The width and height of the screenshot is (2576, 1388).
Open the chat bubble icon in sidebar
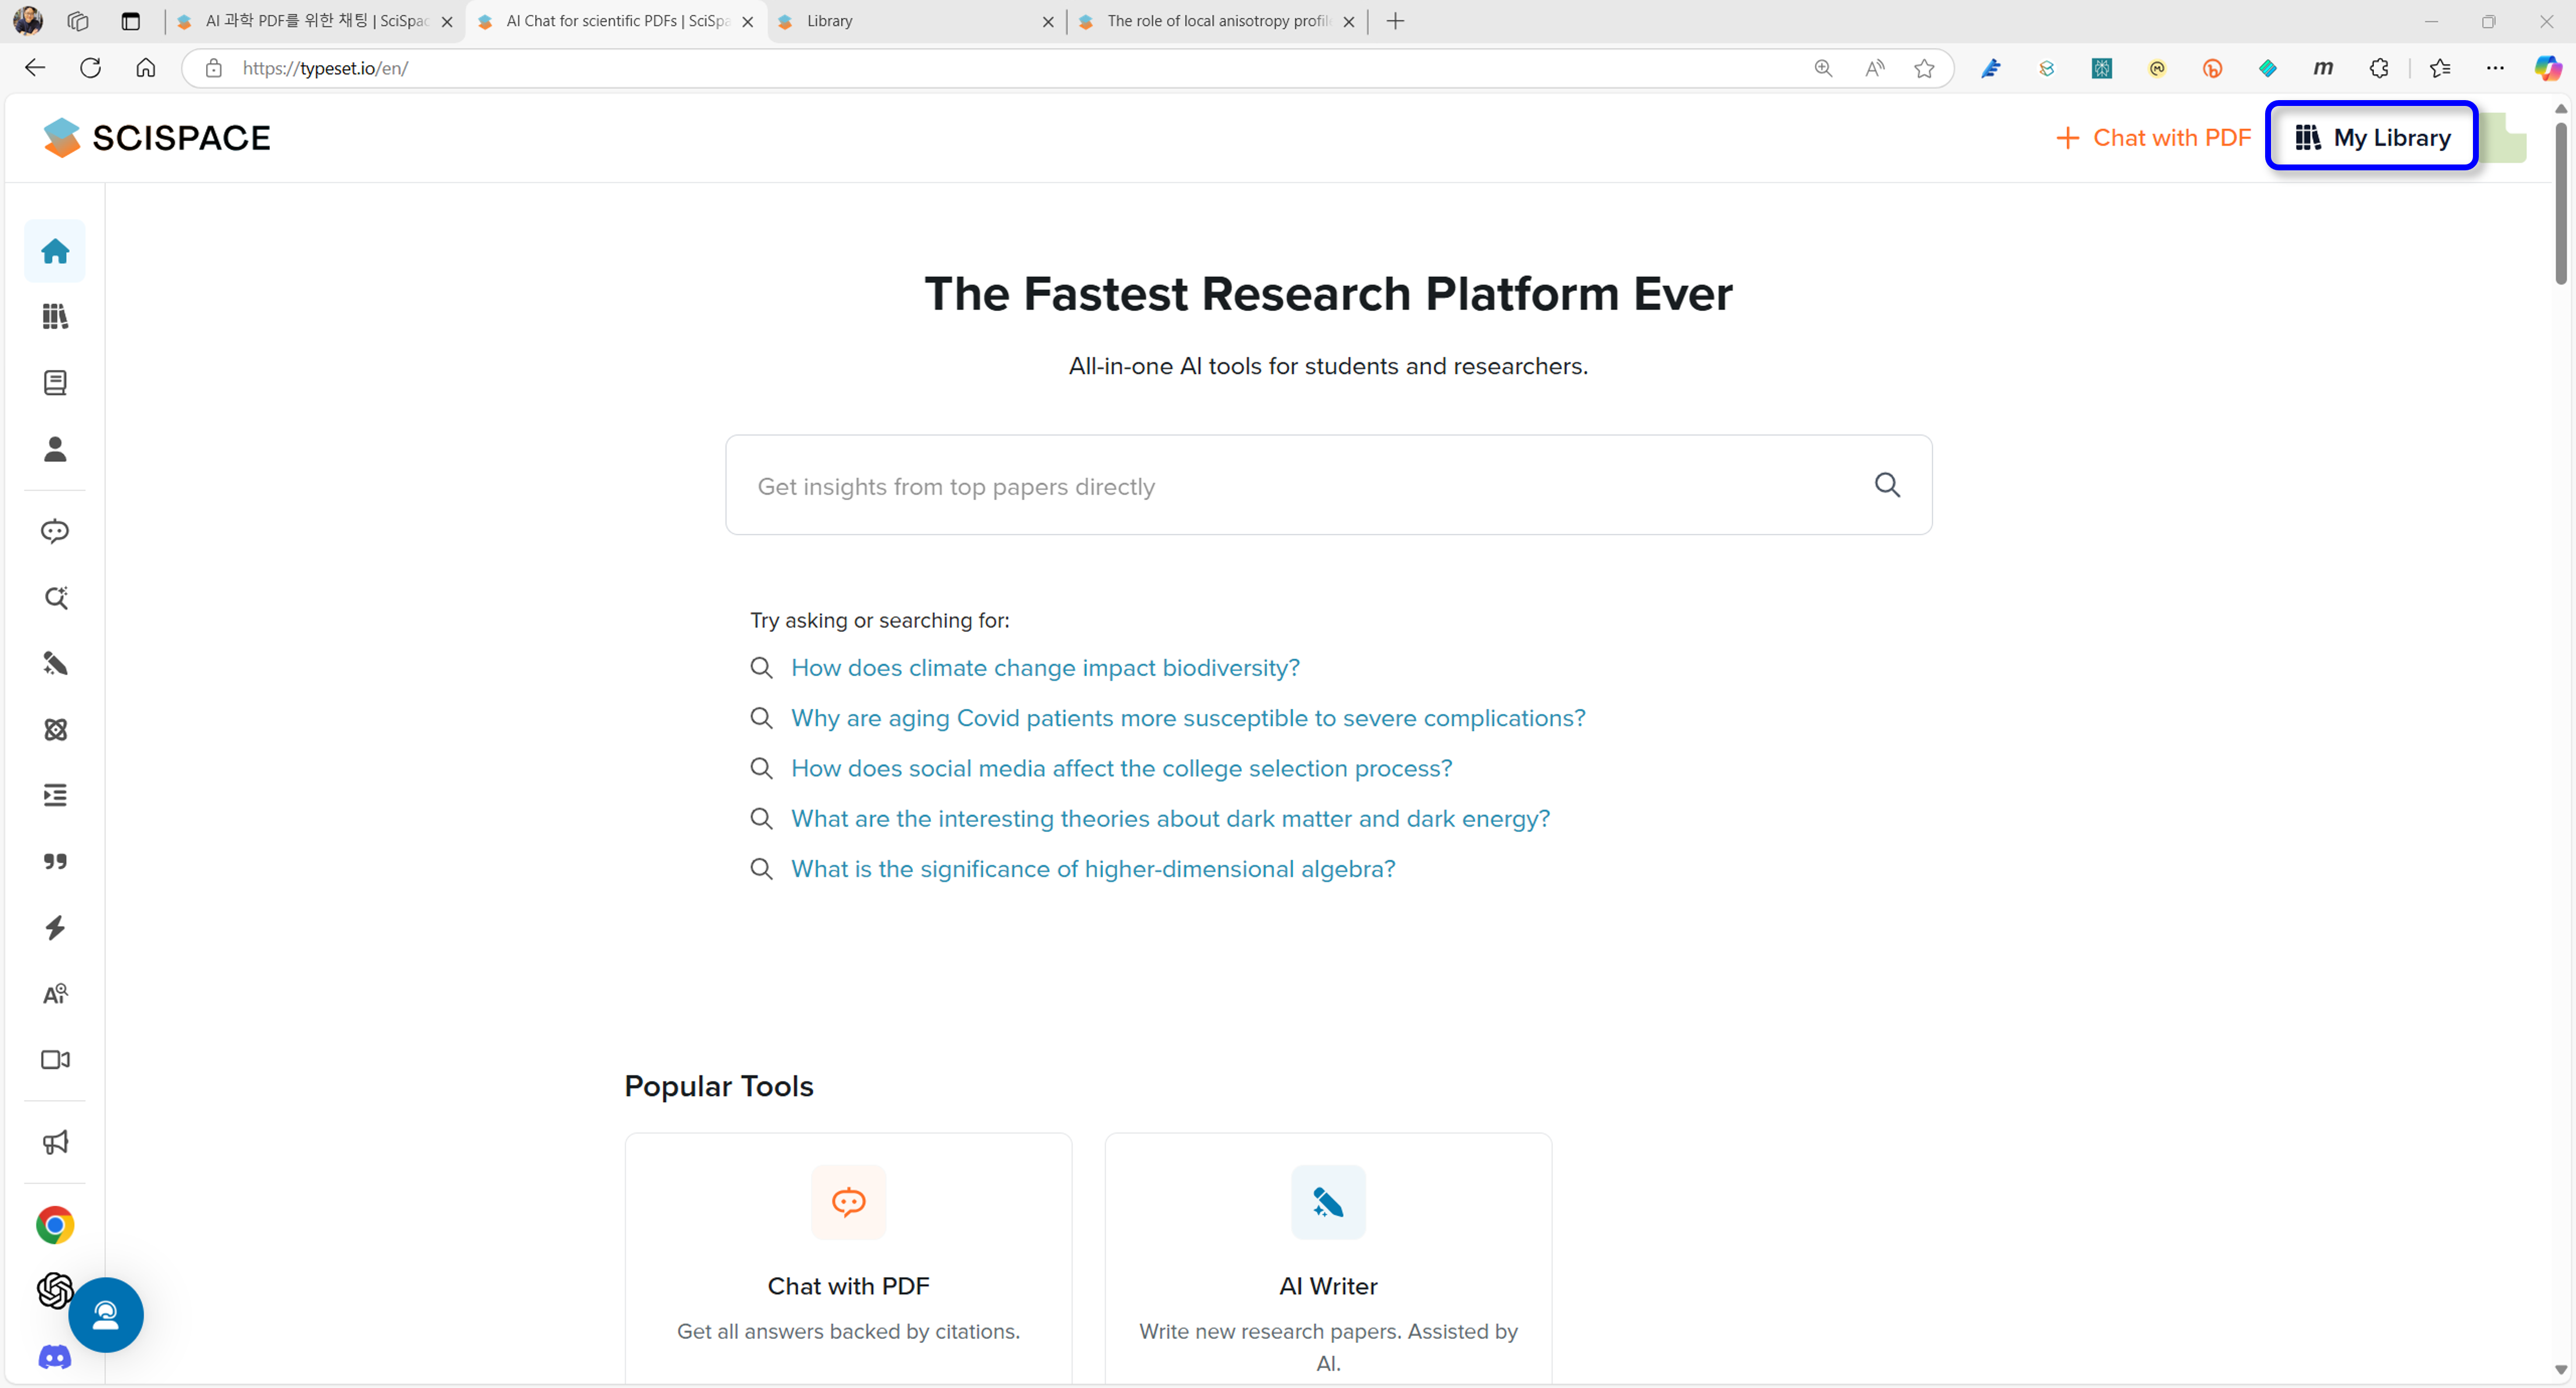click(55, 531)
